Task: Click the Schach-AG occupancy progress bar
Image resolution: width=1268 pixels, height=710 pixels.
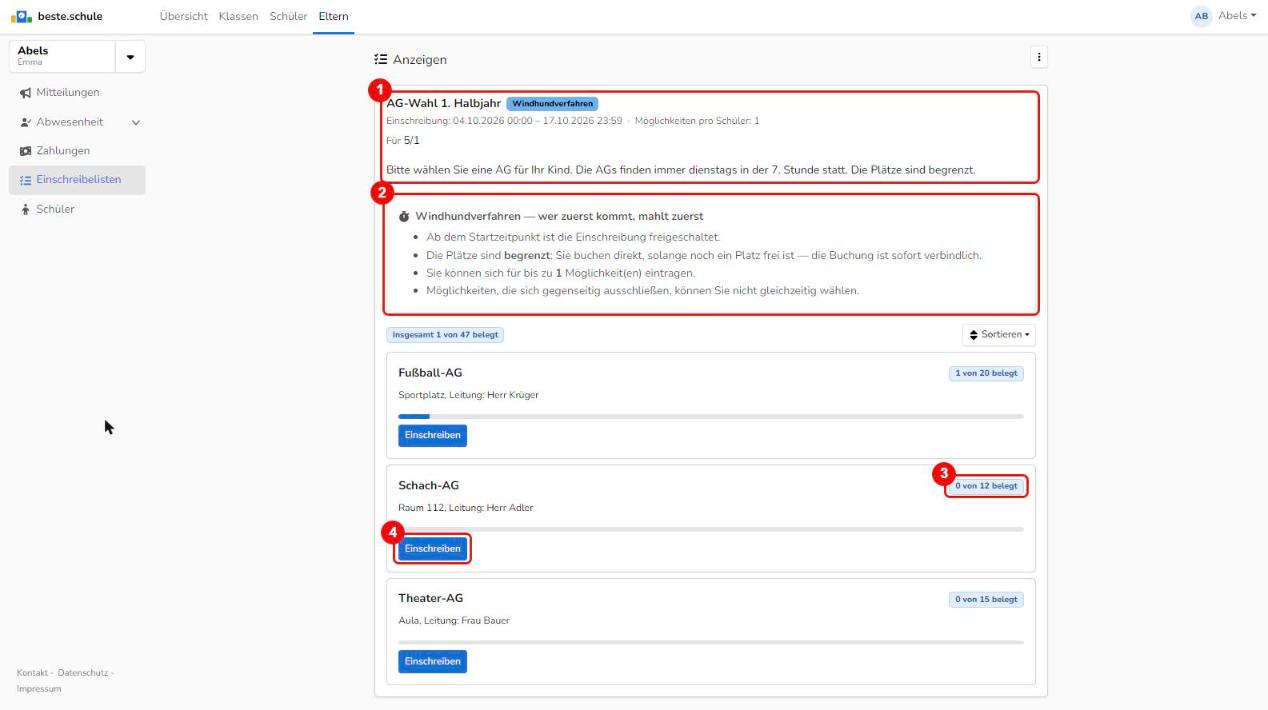Action: click(711, 529)
